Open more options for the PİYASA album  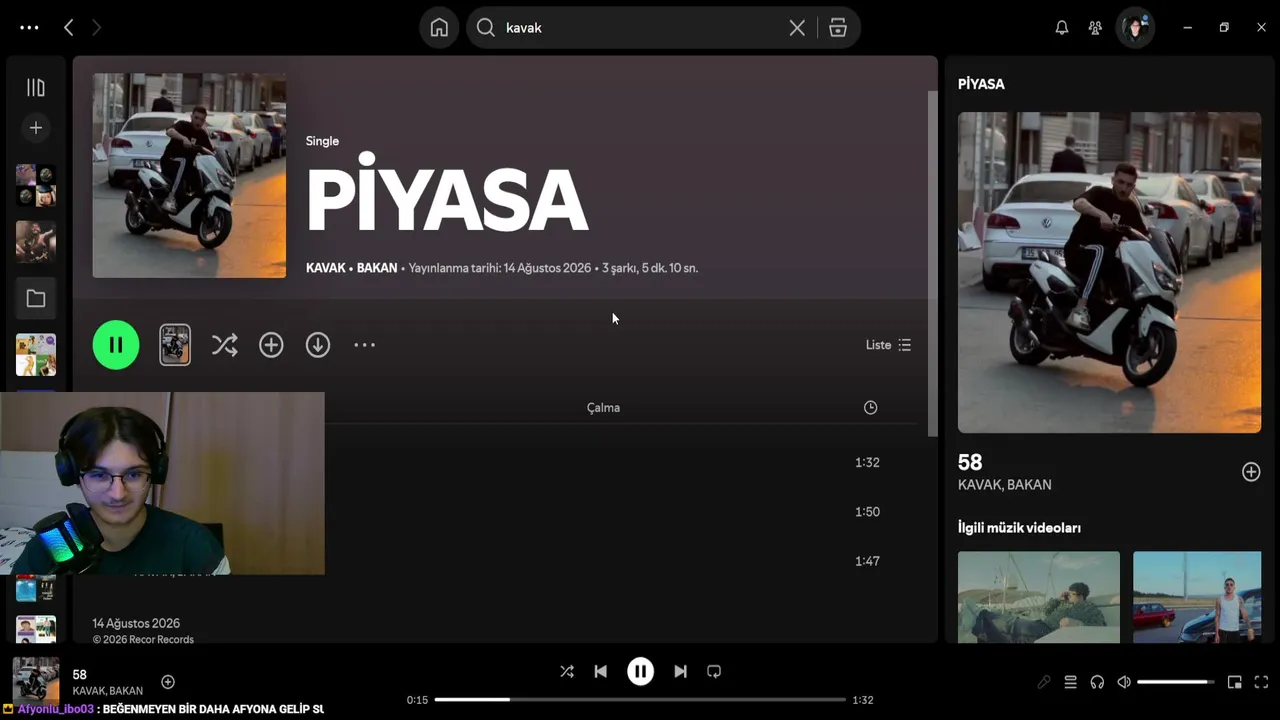[364, 345]
